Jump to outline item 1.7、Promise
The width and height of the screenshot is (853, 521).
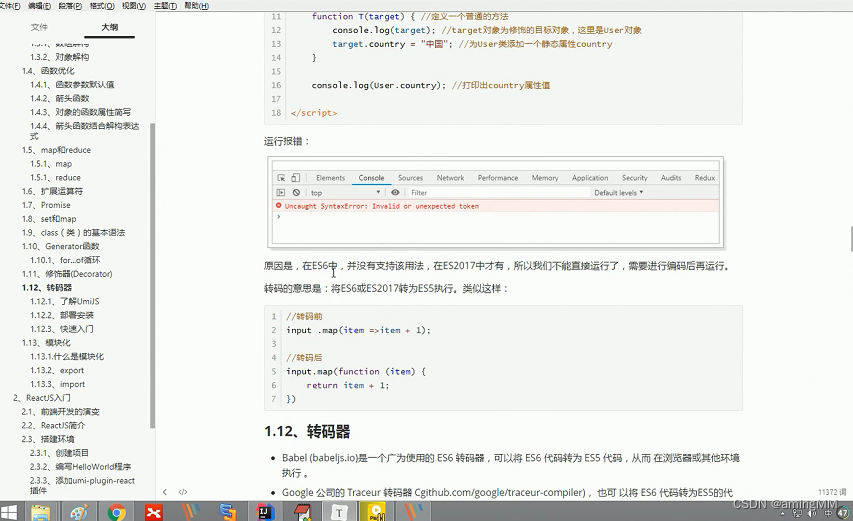tap(46, 205)
